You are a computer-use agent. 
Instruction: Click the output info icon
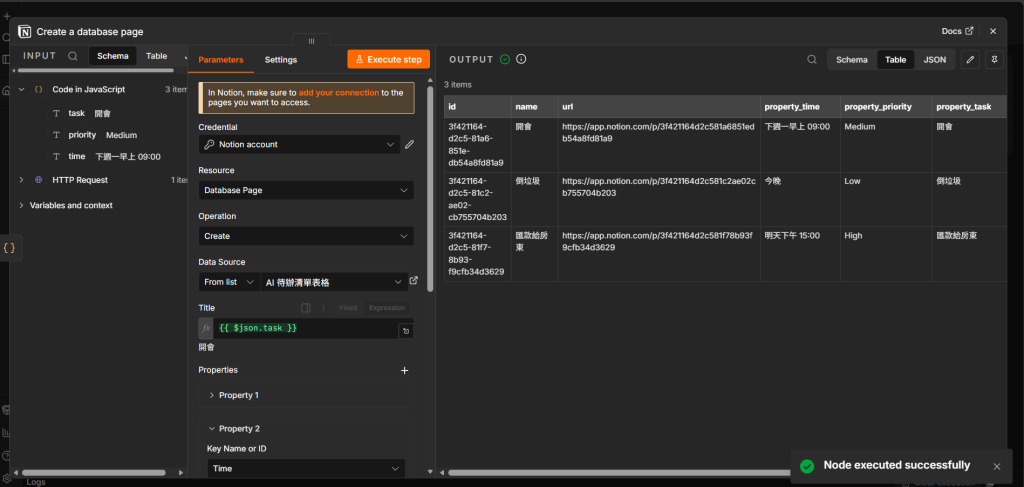tap(521, 59)
